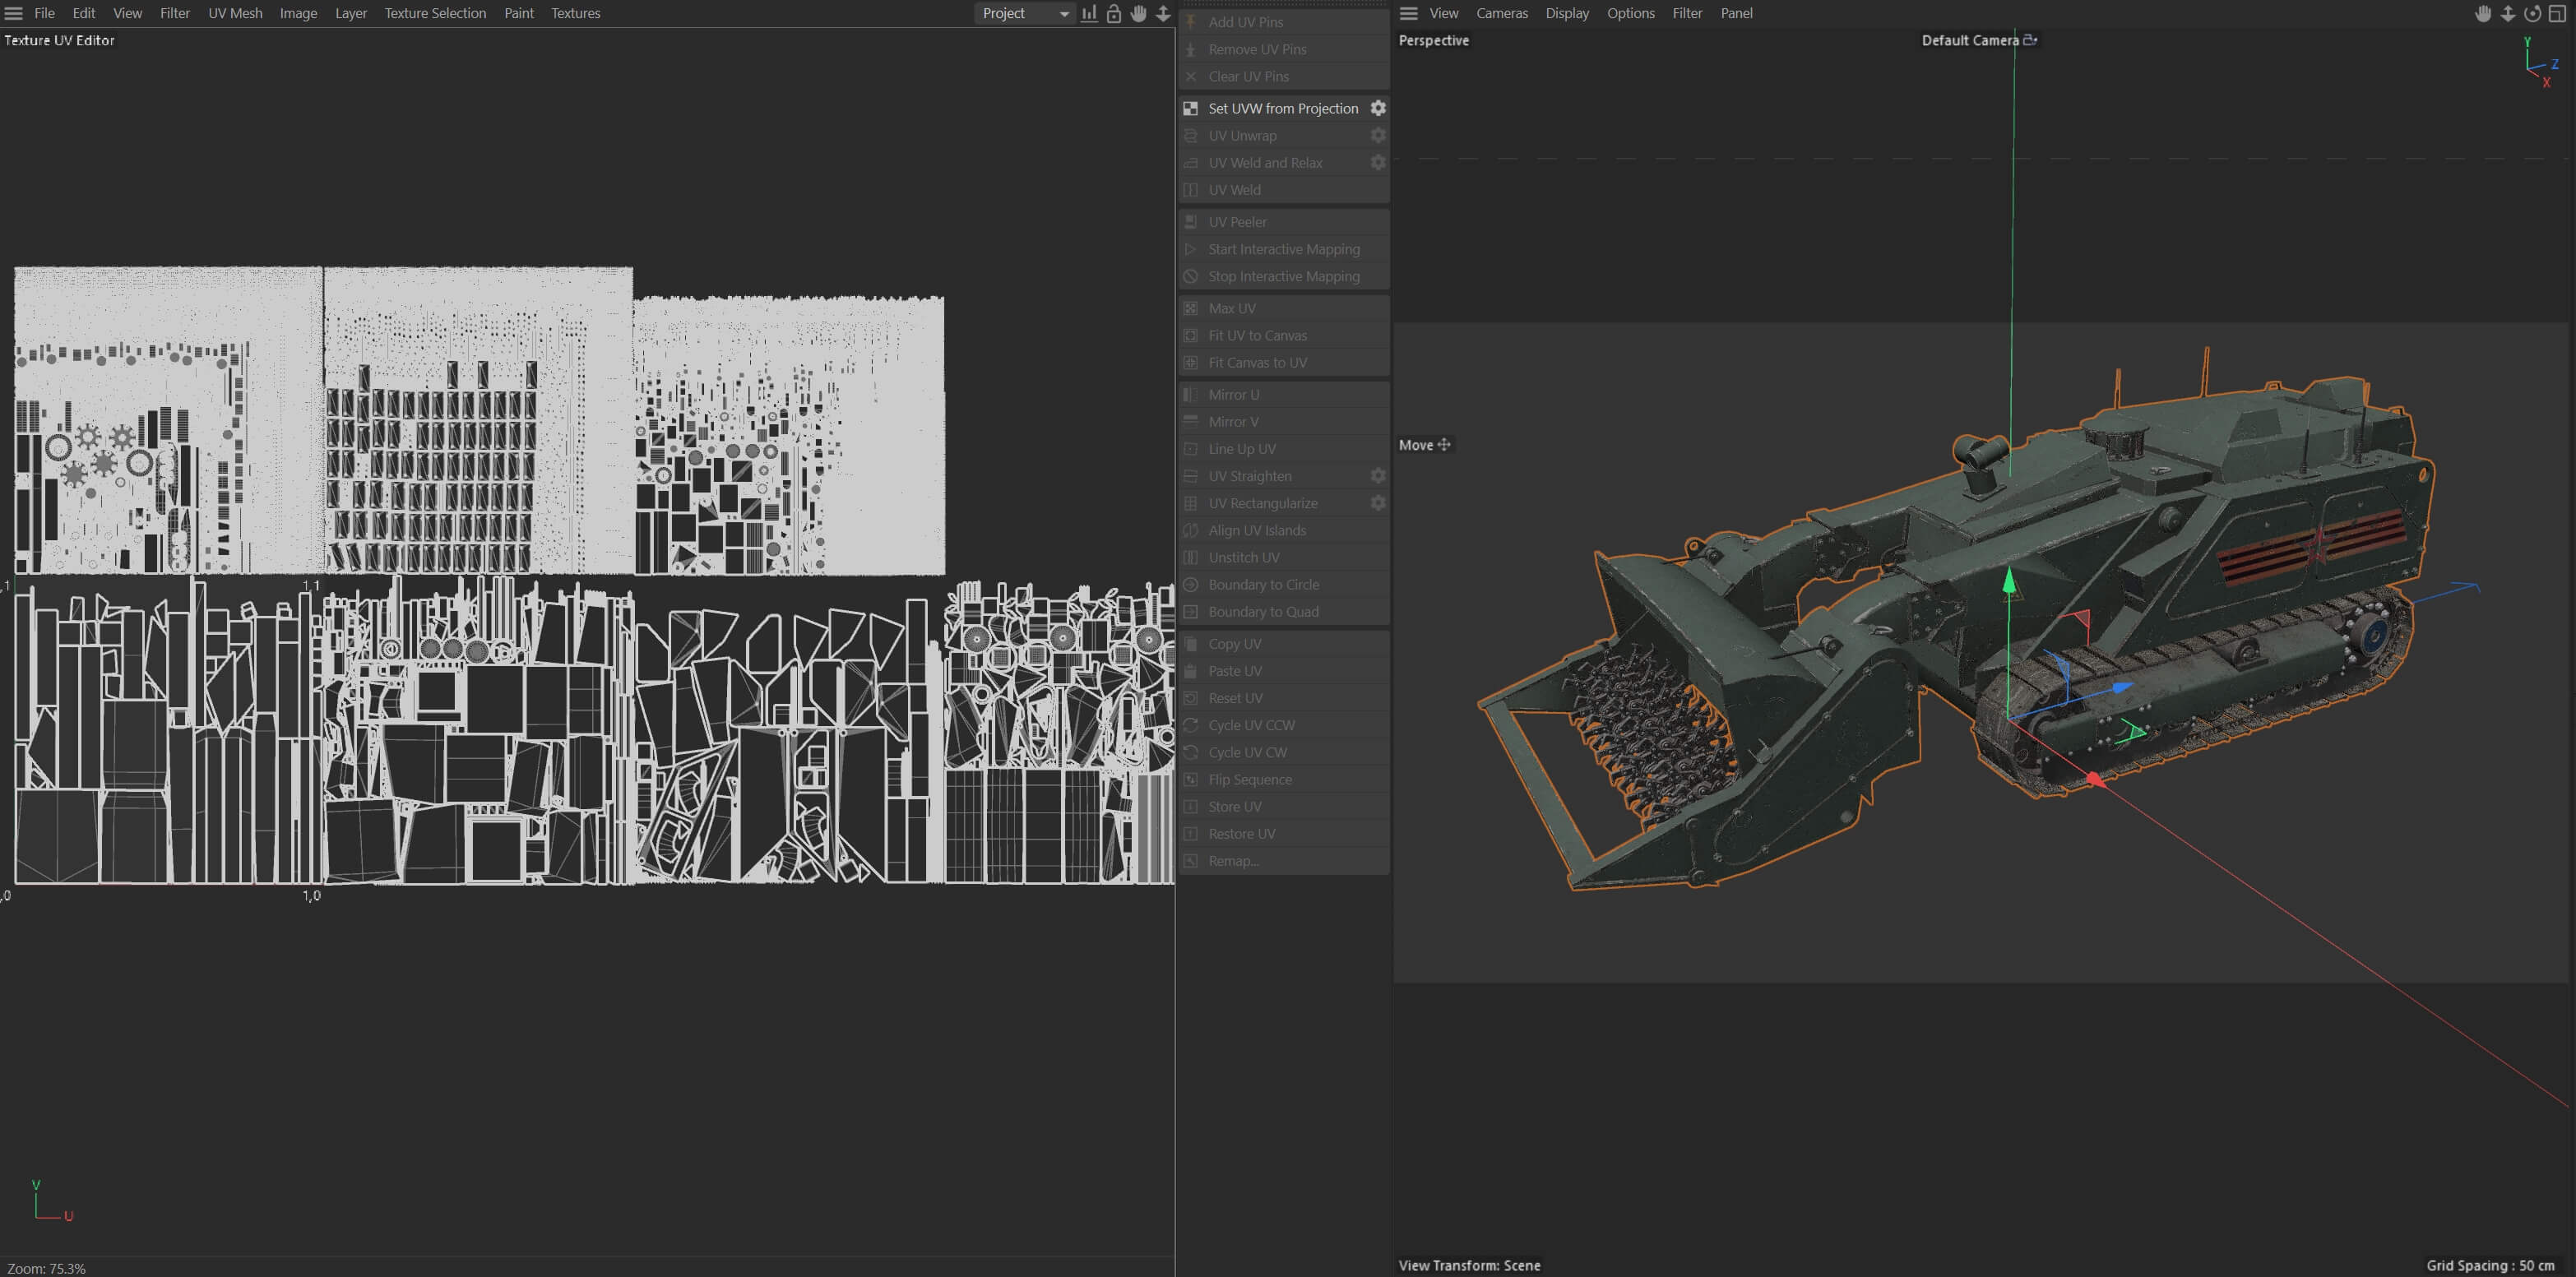Click the pan hand icon in UV editor
This screenshot has width=2576, height=1277.
point(1138,13)
